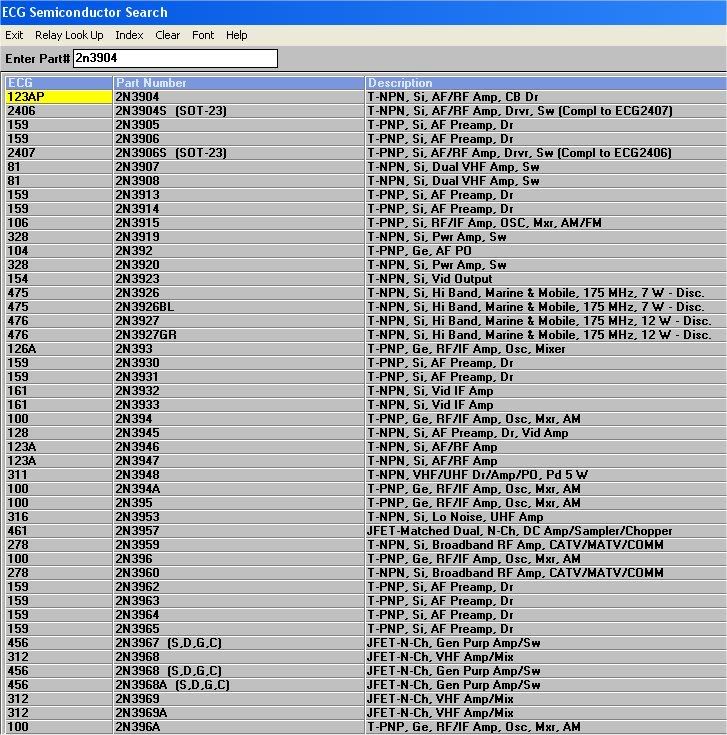Select Clear in the menu bar
Screen dimensions: 727x735
coord(167,35)
